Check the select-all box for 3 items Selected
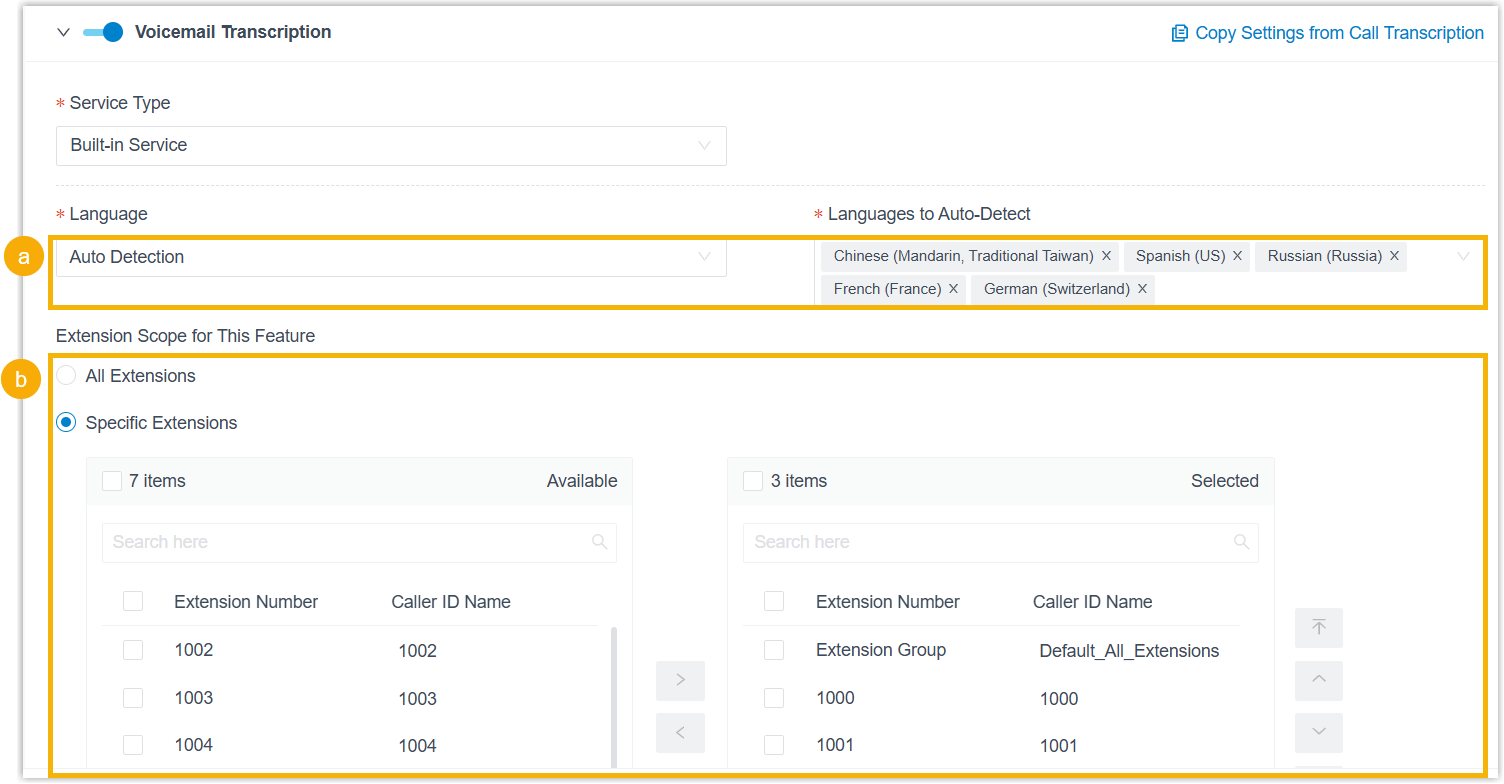Viewport: 1504px width, 784px height. pyautogui.click(x=753, y=481)
